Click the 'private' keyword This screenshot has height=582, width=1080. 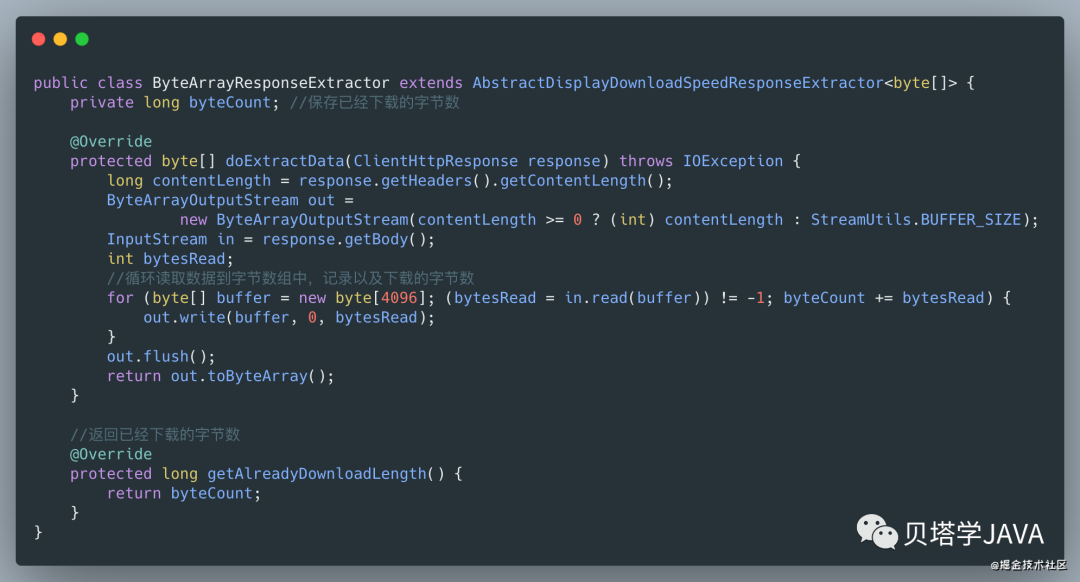tap(102, 103)
